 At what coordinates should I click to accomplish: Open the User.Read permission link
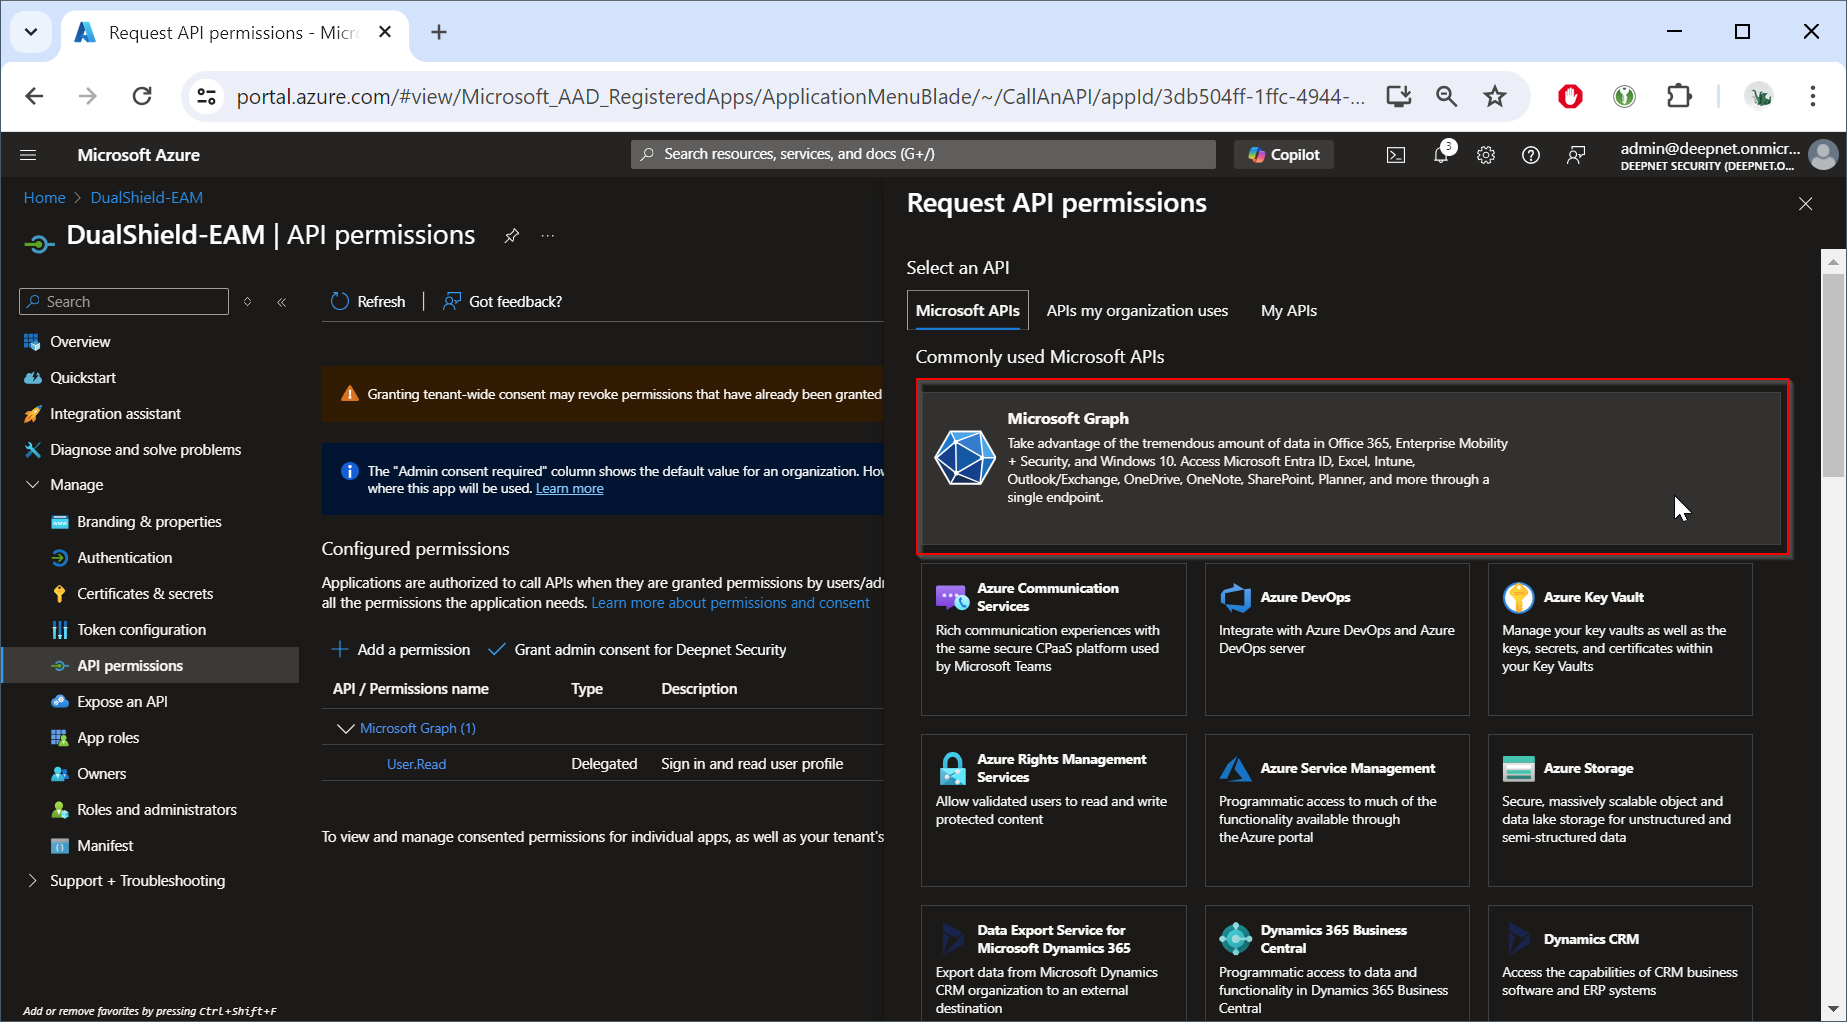(416, 764)
